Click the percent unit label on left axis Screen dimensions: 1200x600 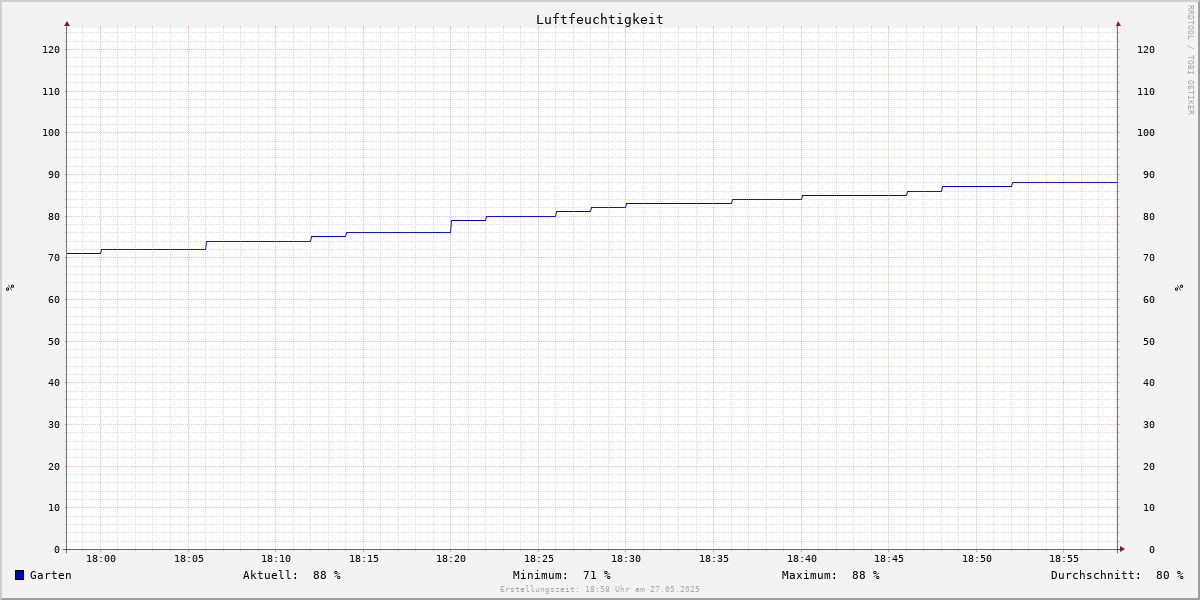click(10, 287)
